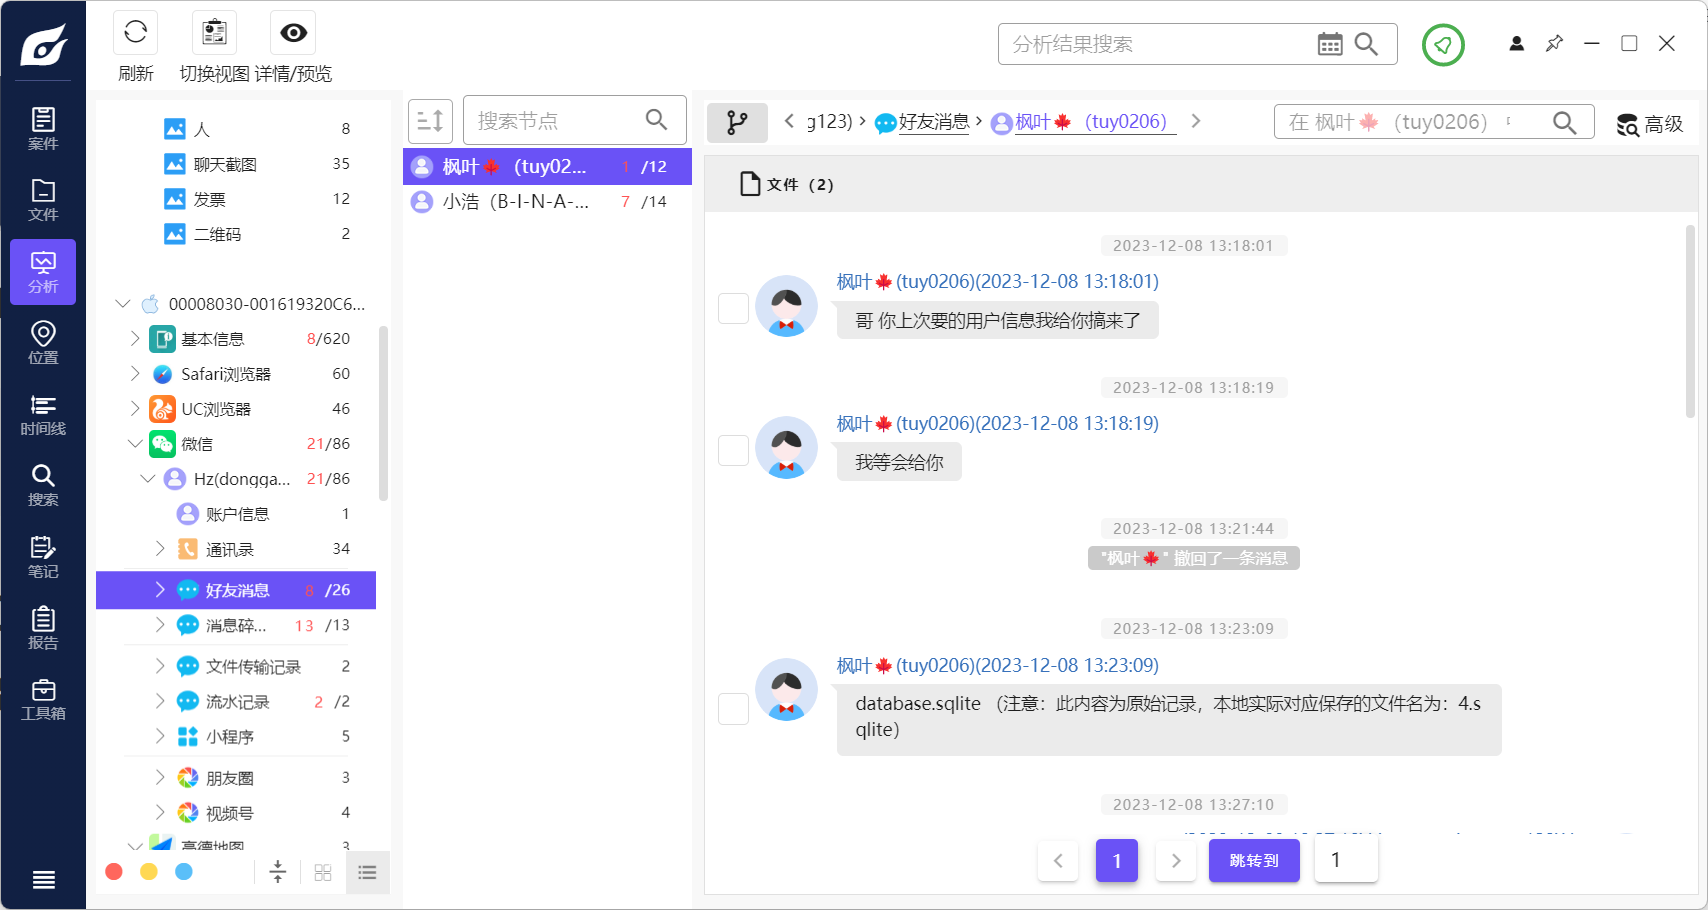Click the yellow color dot
The image size is (1708, 910).
pos(149,872)
